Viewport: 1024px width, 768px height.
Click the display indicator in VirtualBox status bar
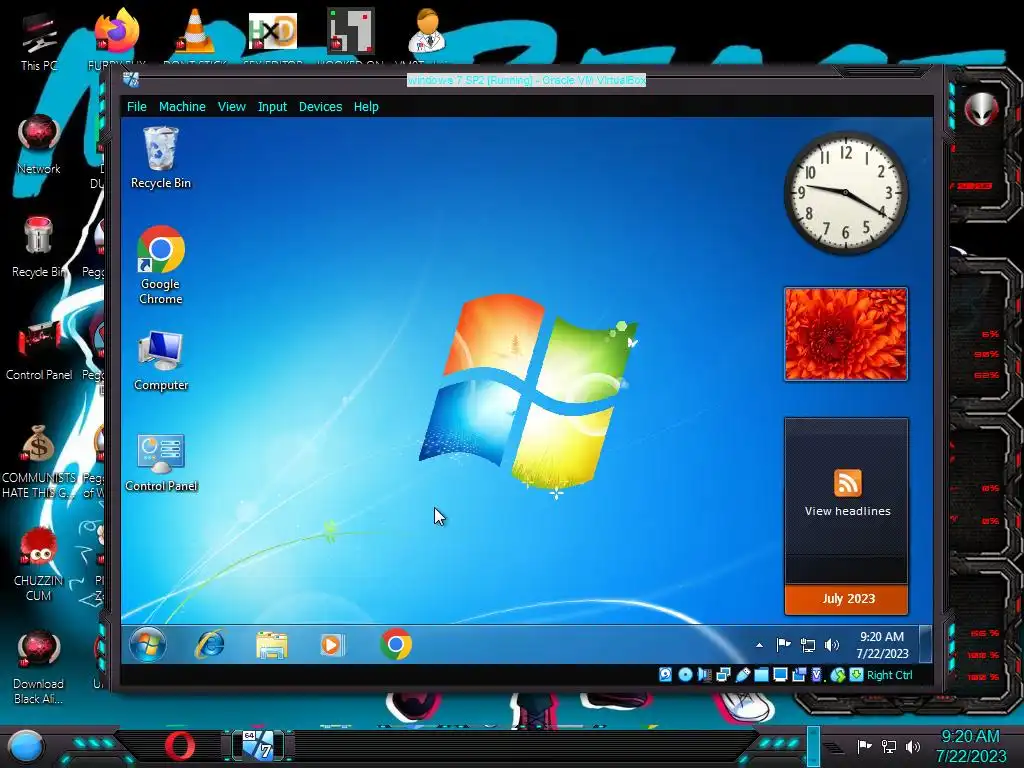tap(780, 675)
